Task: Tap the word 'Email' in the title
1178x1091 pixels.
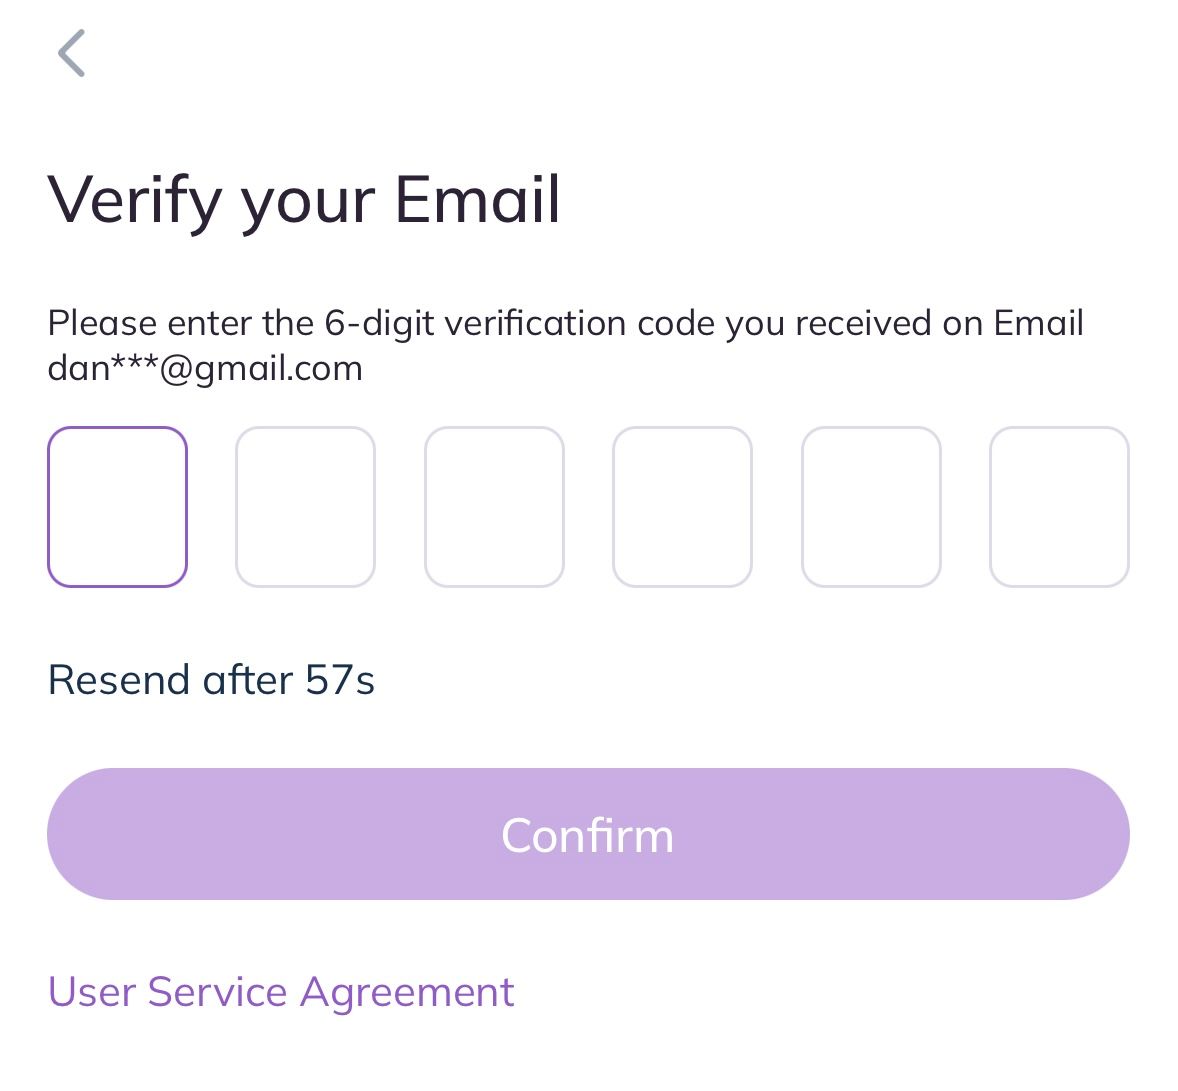Action: pyautogui.click(x=477, y=199)
